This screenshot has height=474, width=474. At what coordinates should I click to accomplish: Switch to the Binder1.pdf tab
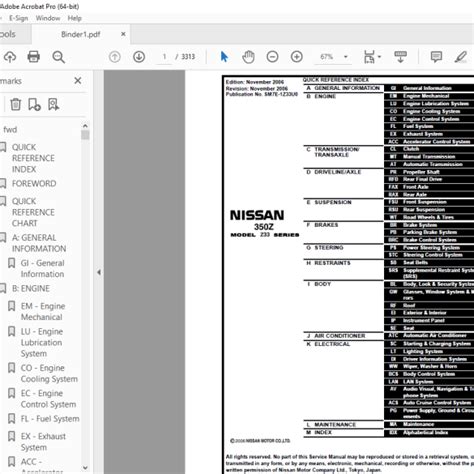[x=80, y=34]
